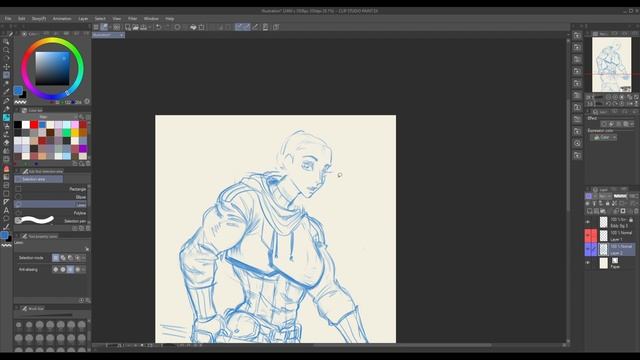
Task: Toggle visibility eye of Layer 1
Action: click(588, 236)
